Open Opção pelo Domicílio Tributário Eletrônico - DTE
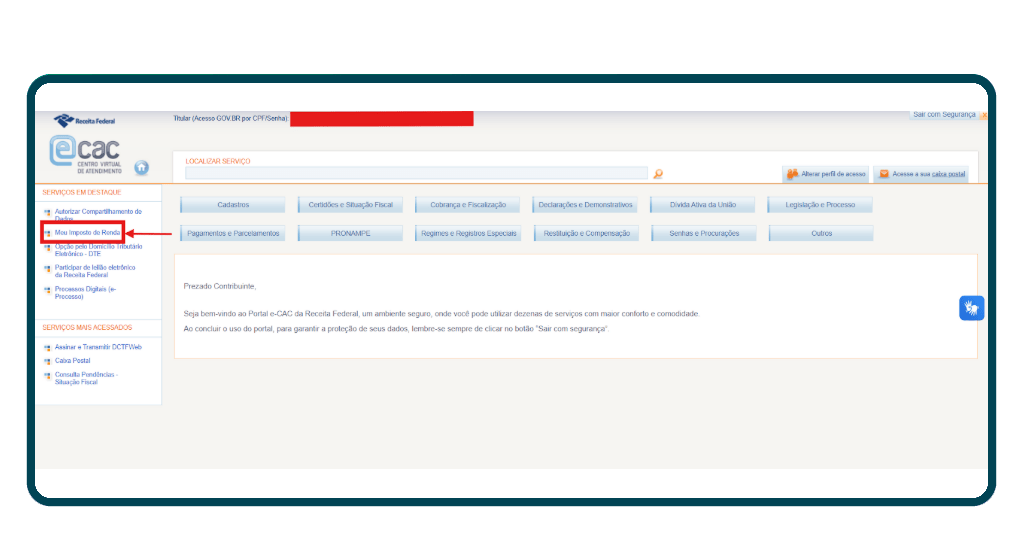The height and width of the screenshot is (536, 1024). point(99,251)
